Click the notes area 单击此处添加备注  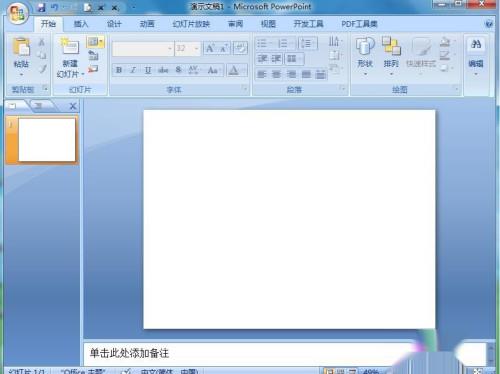click(129, 353)
